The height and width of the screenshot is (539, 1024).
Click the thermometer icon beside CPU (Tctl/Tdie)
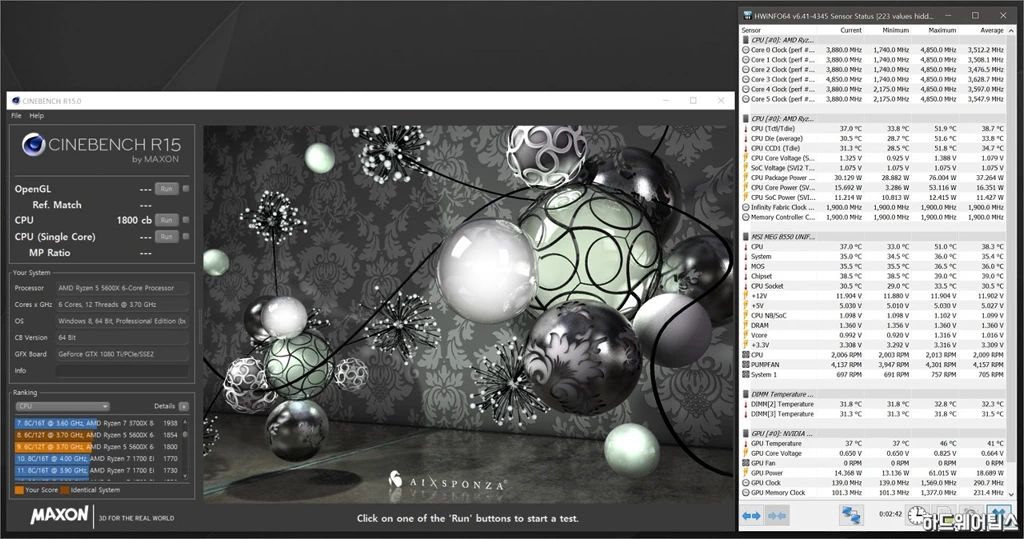pyautogui.click(x=745, y=129)
